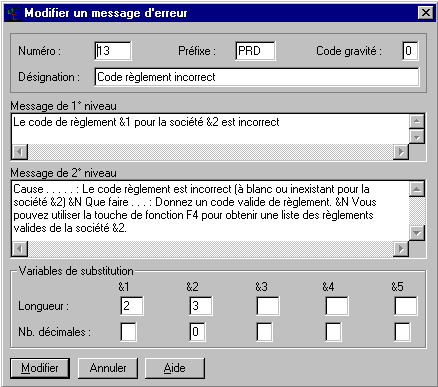This screenshot has width=438, height=387.
Task: Click the "&5" column header
Action: (397, 287)
